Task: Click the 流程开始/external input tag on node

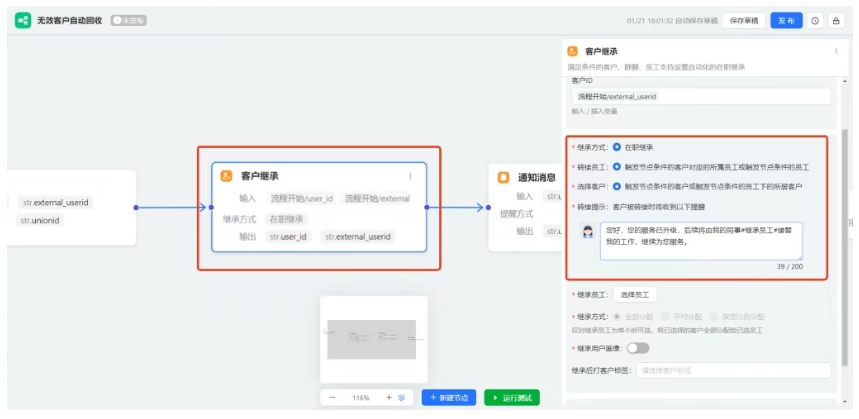Action: click(x=377, y=198)
